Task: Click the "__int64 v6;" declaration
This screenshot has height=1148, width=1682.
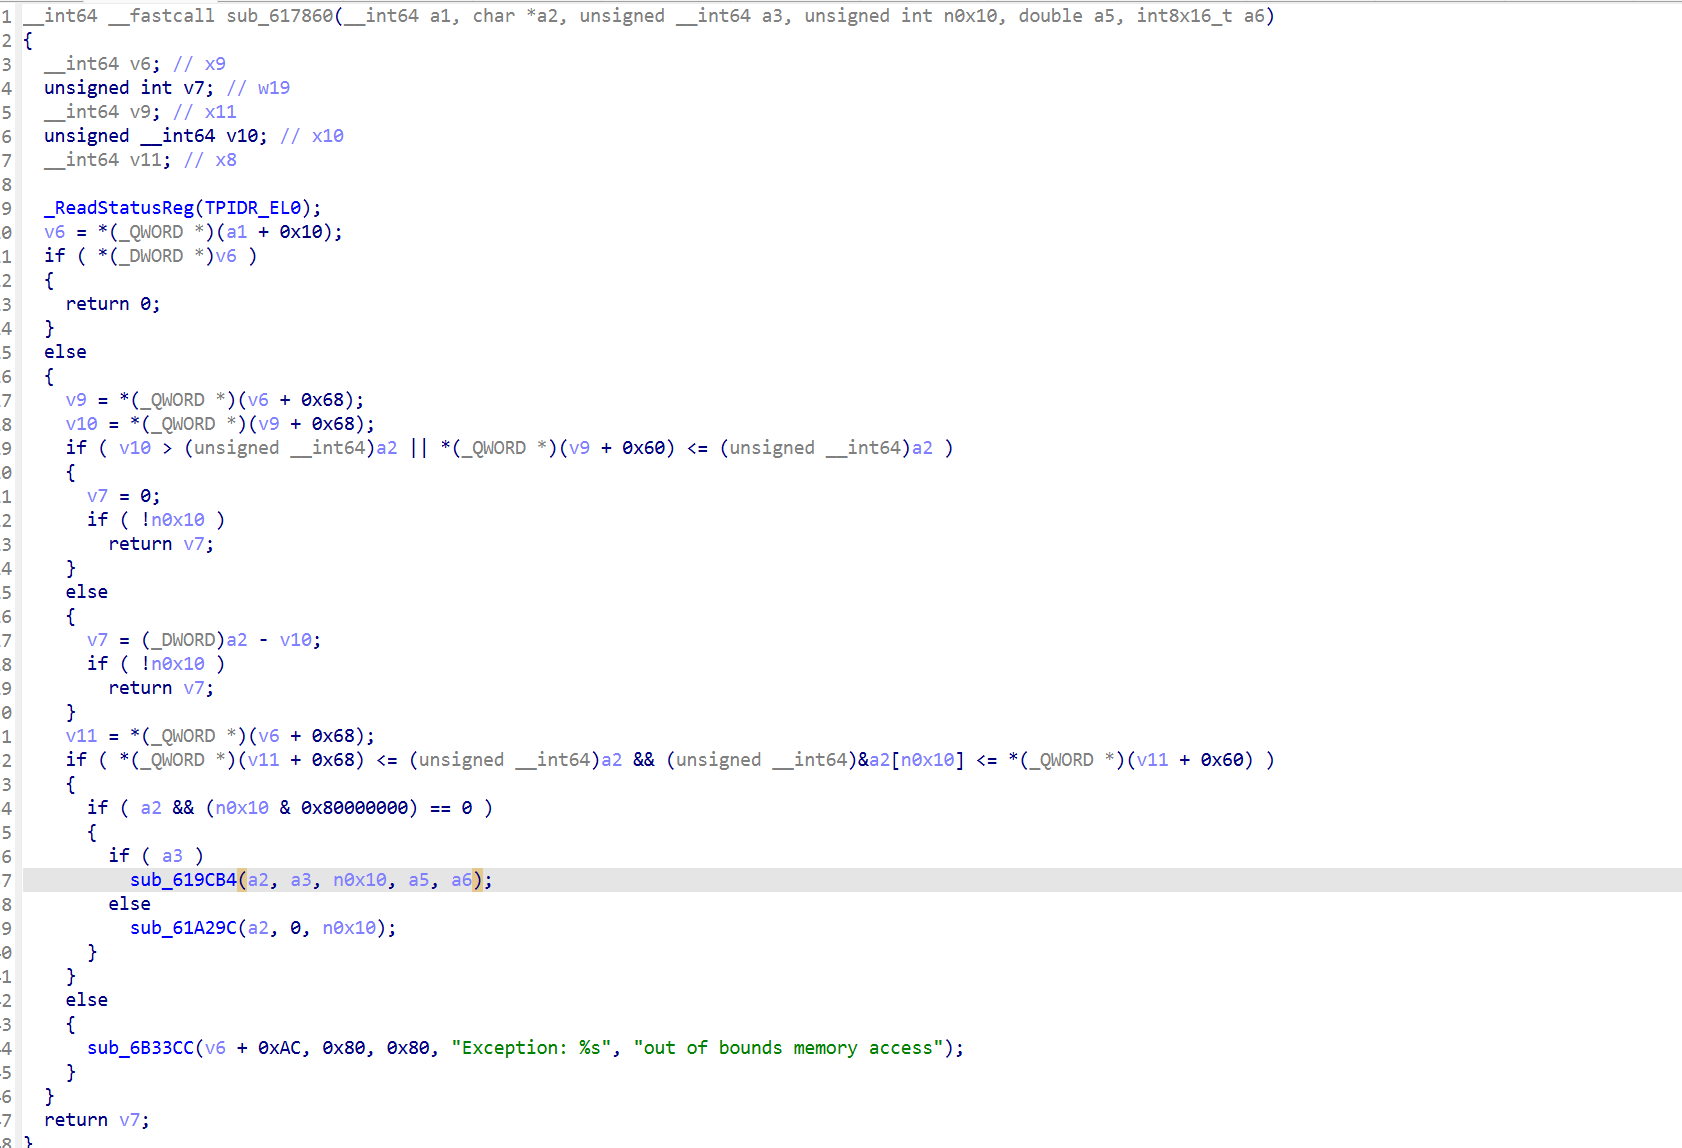Action: [x=102, y=64]
